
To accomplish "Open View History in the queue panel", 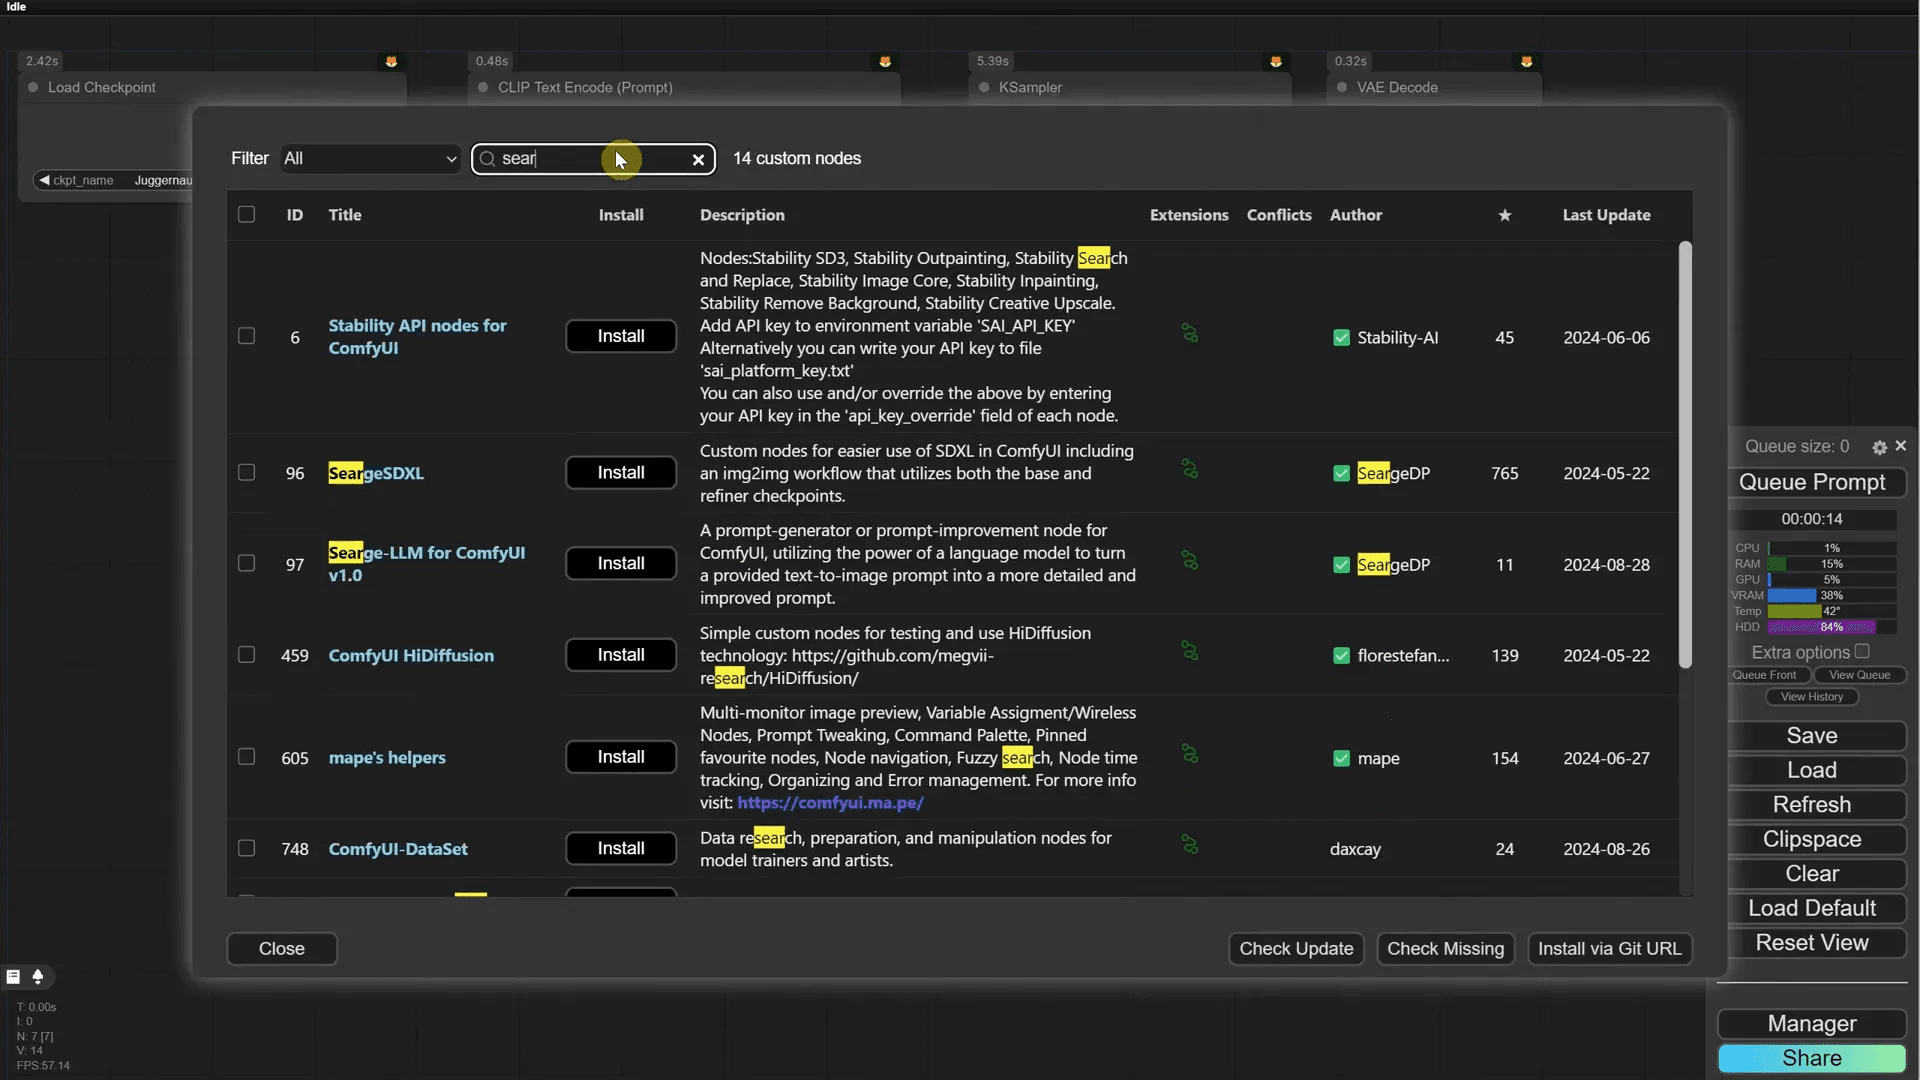I will tap(1812, 697).
